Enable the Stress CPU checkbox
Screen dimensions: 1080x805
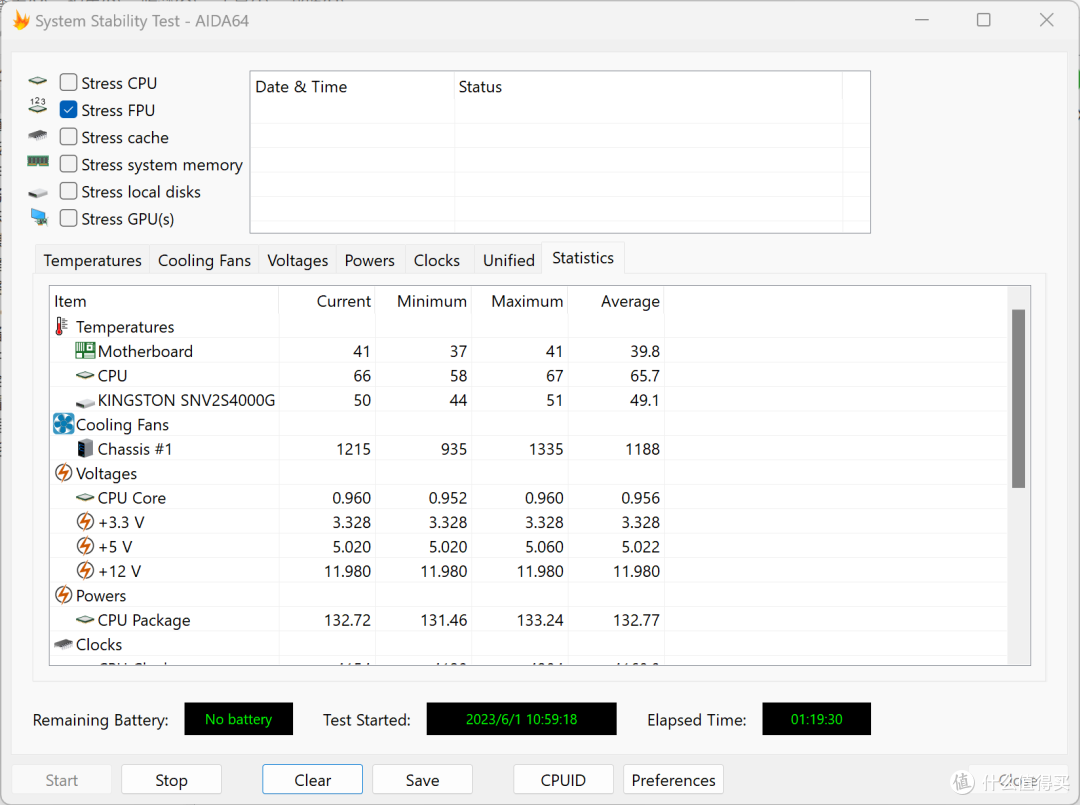(x=68, y=83)
